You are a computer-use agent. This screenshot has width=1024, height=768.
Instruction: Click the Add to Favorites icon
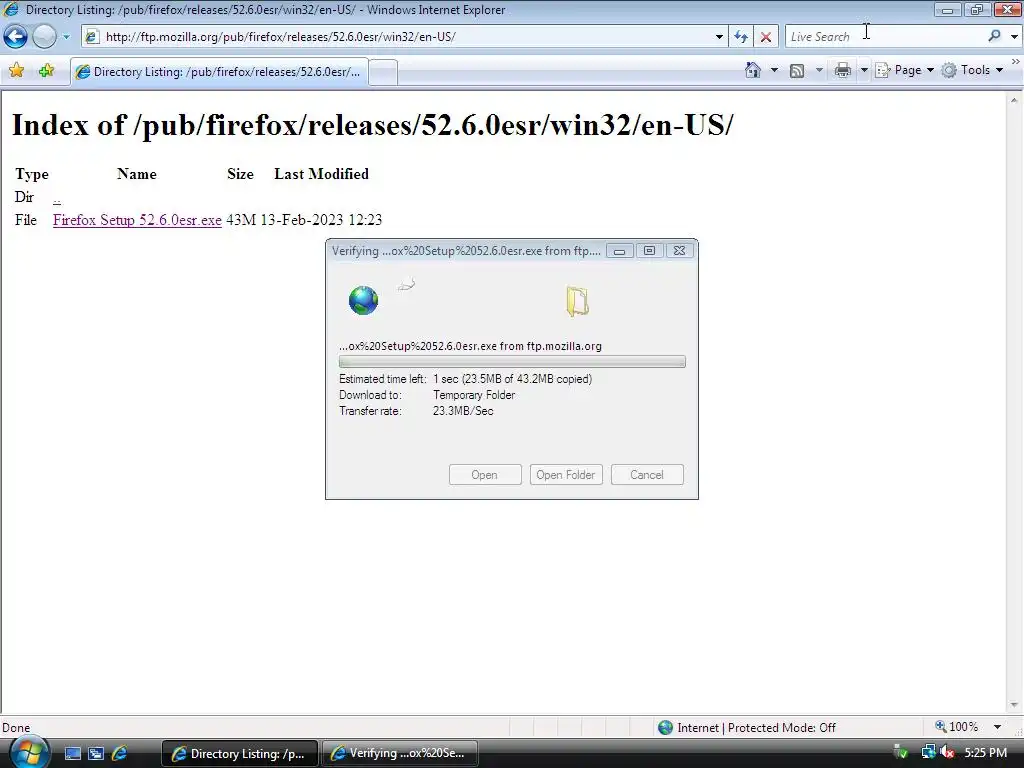(x=46, y=71)
